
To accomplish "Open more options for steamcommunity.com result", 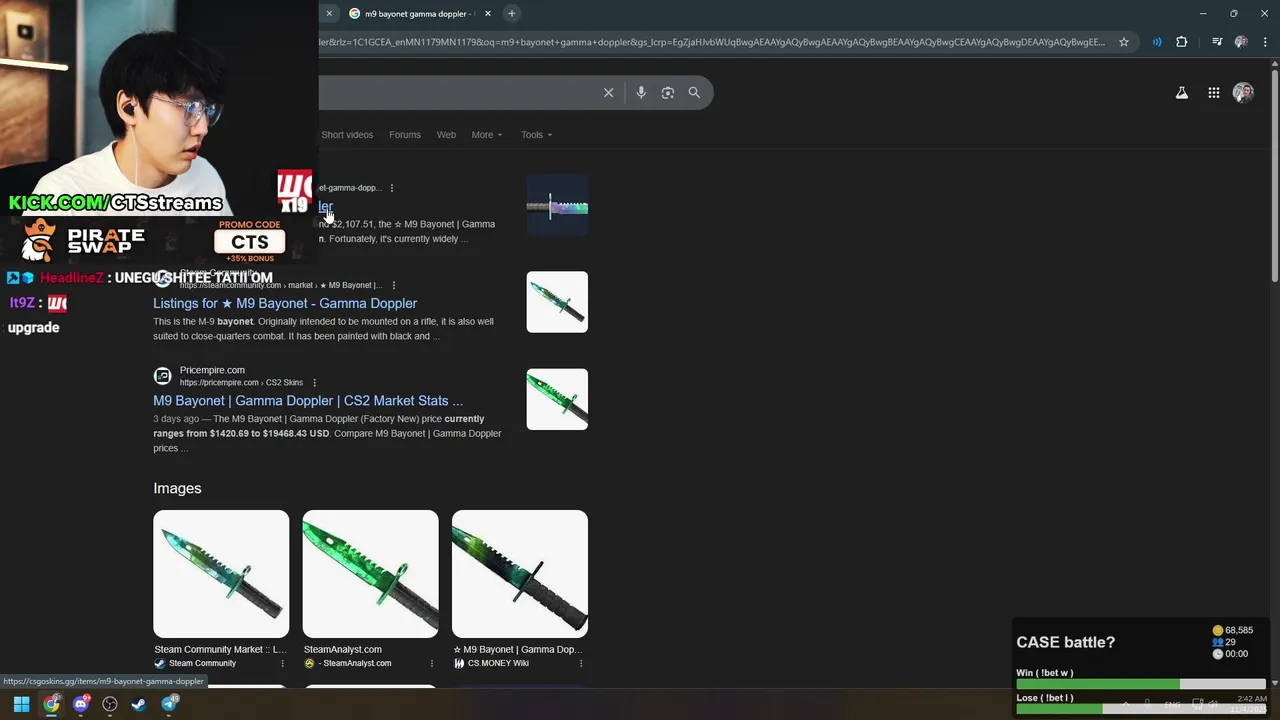I will point(394,285).
